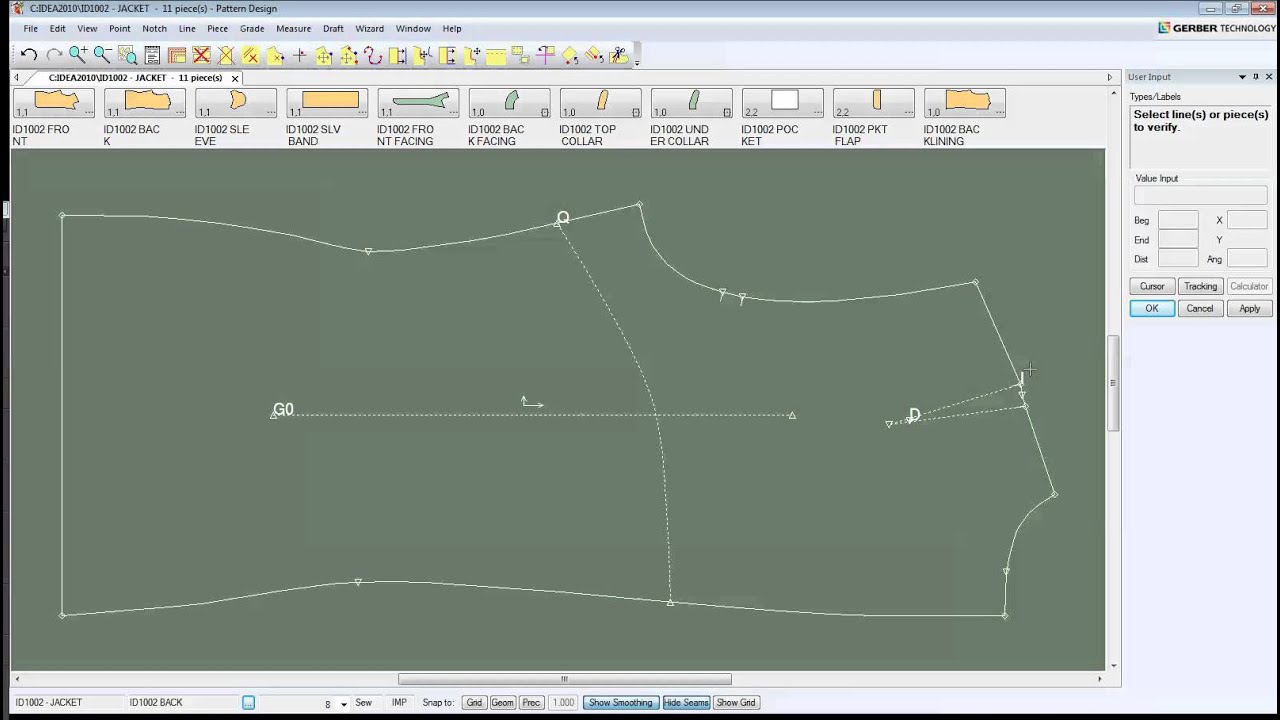Click the document tab scroll-right arrow
The height and width of the screenshot is (720, 1280).
pos(1109,78)
